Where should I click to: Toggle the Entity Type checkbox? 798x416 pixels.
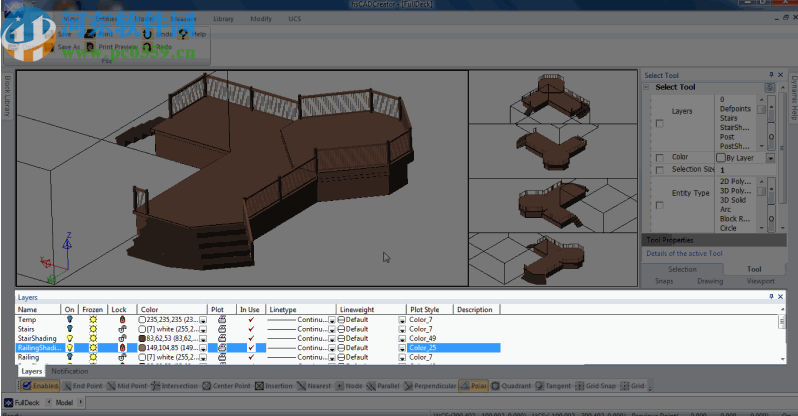[x=658, y=204]
